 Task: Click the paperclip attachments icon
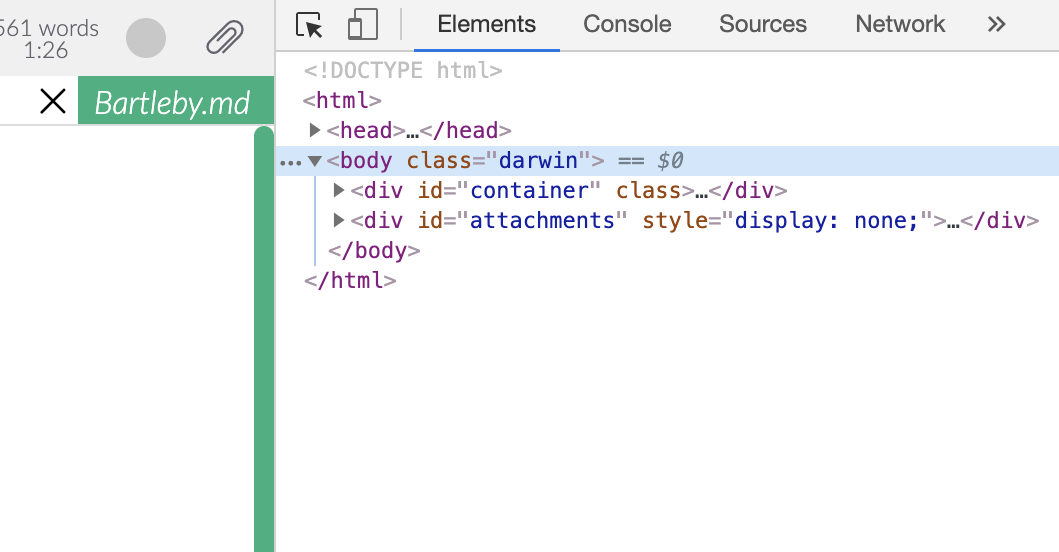point(225,37)
